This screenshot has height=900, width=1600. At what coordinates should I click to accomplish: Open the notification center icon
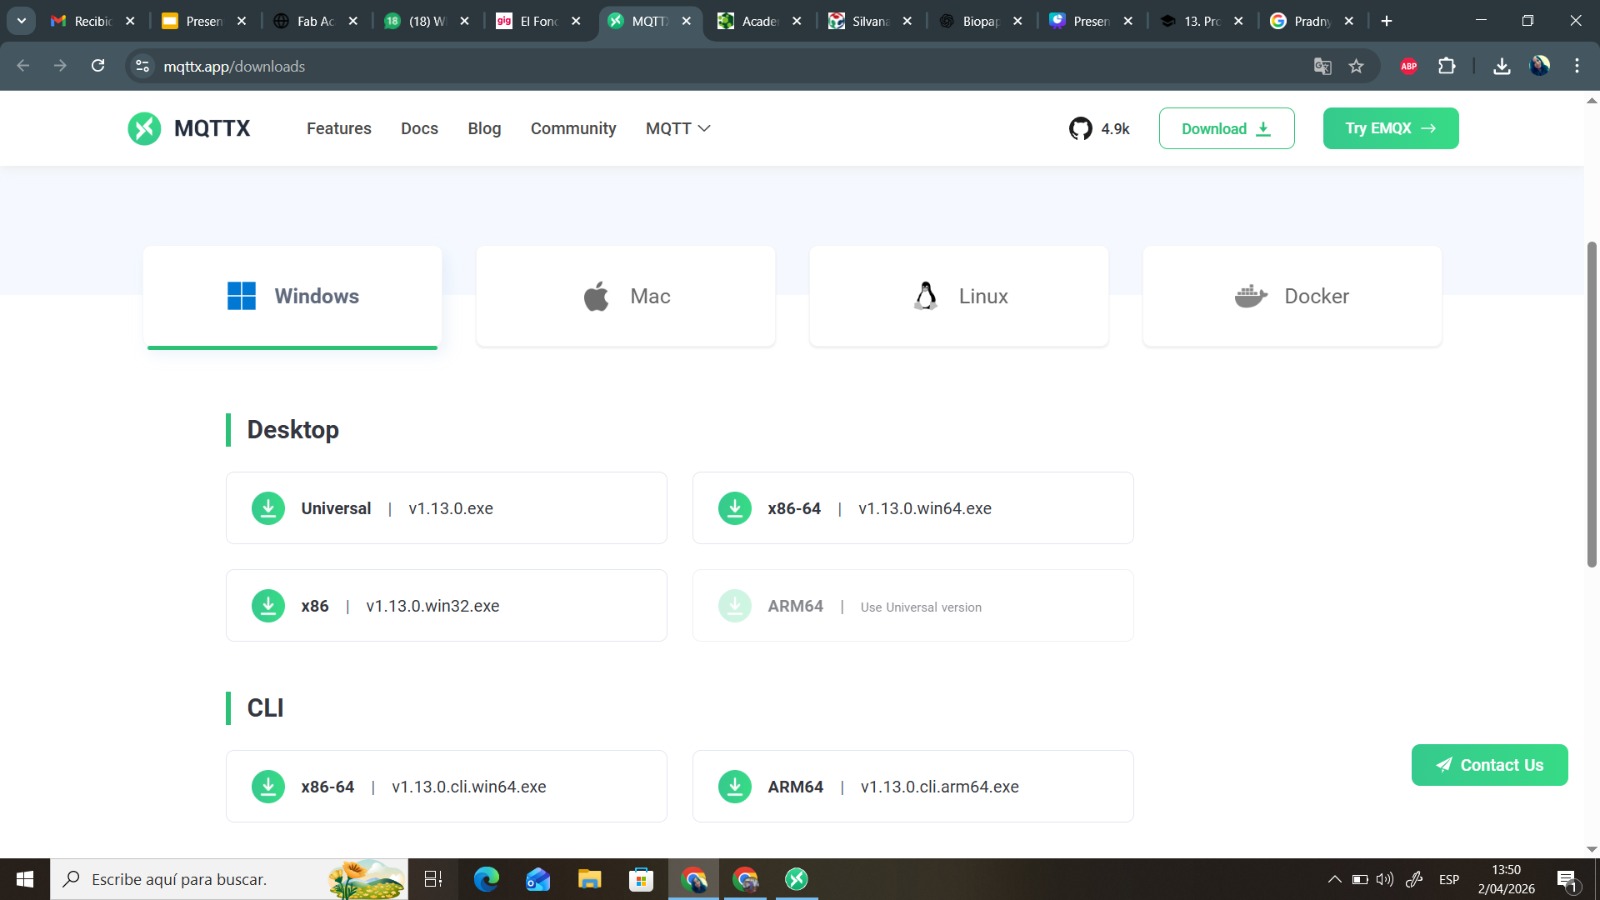click(1568, 880)
